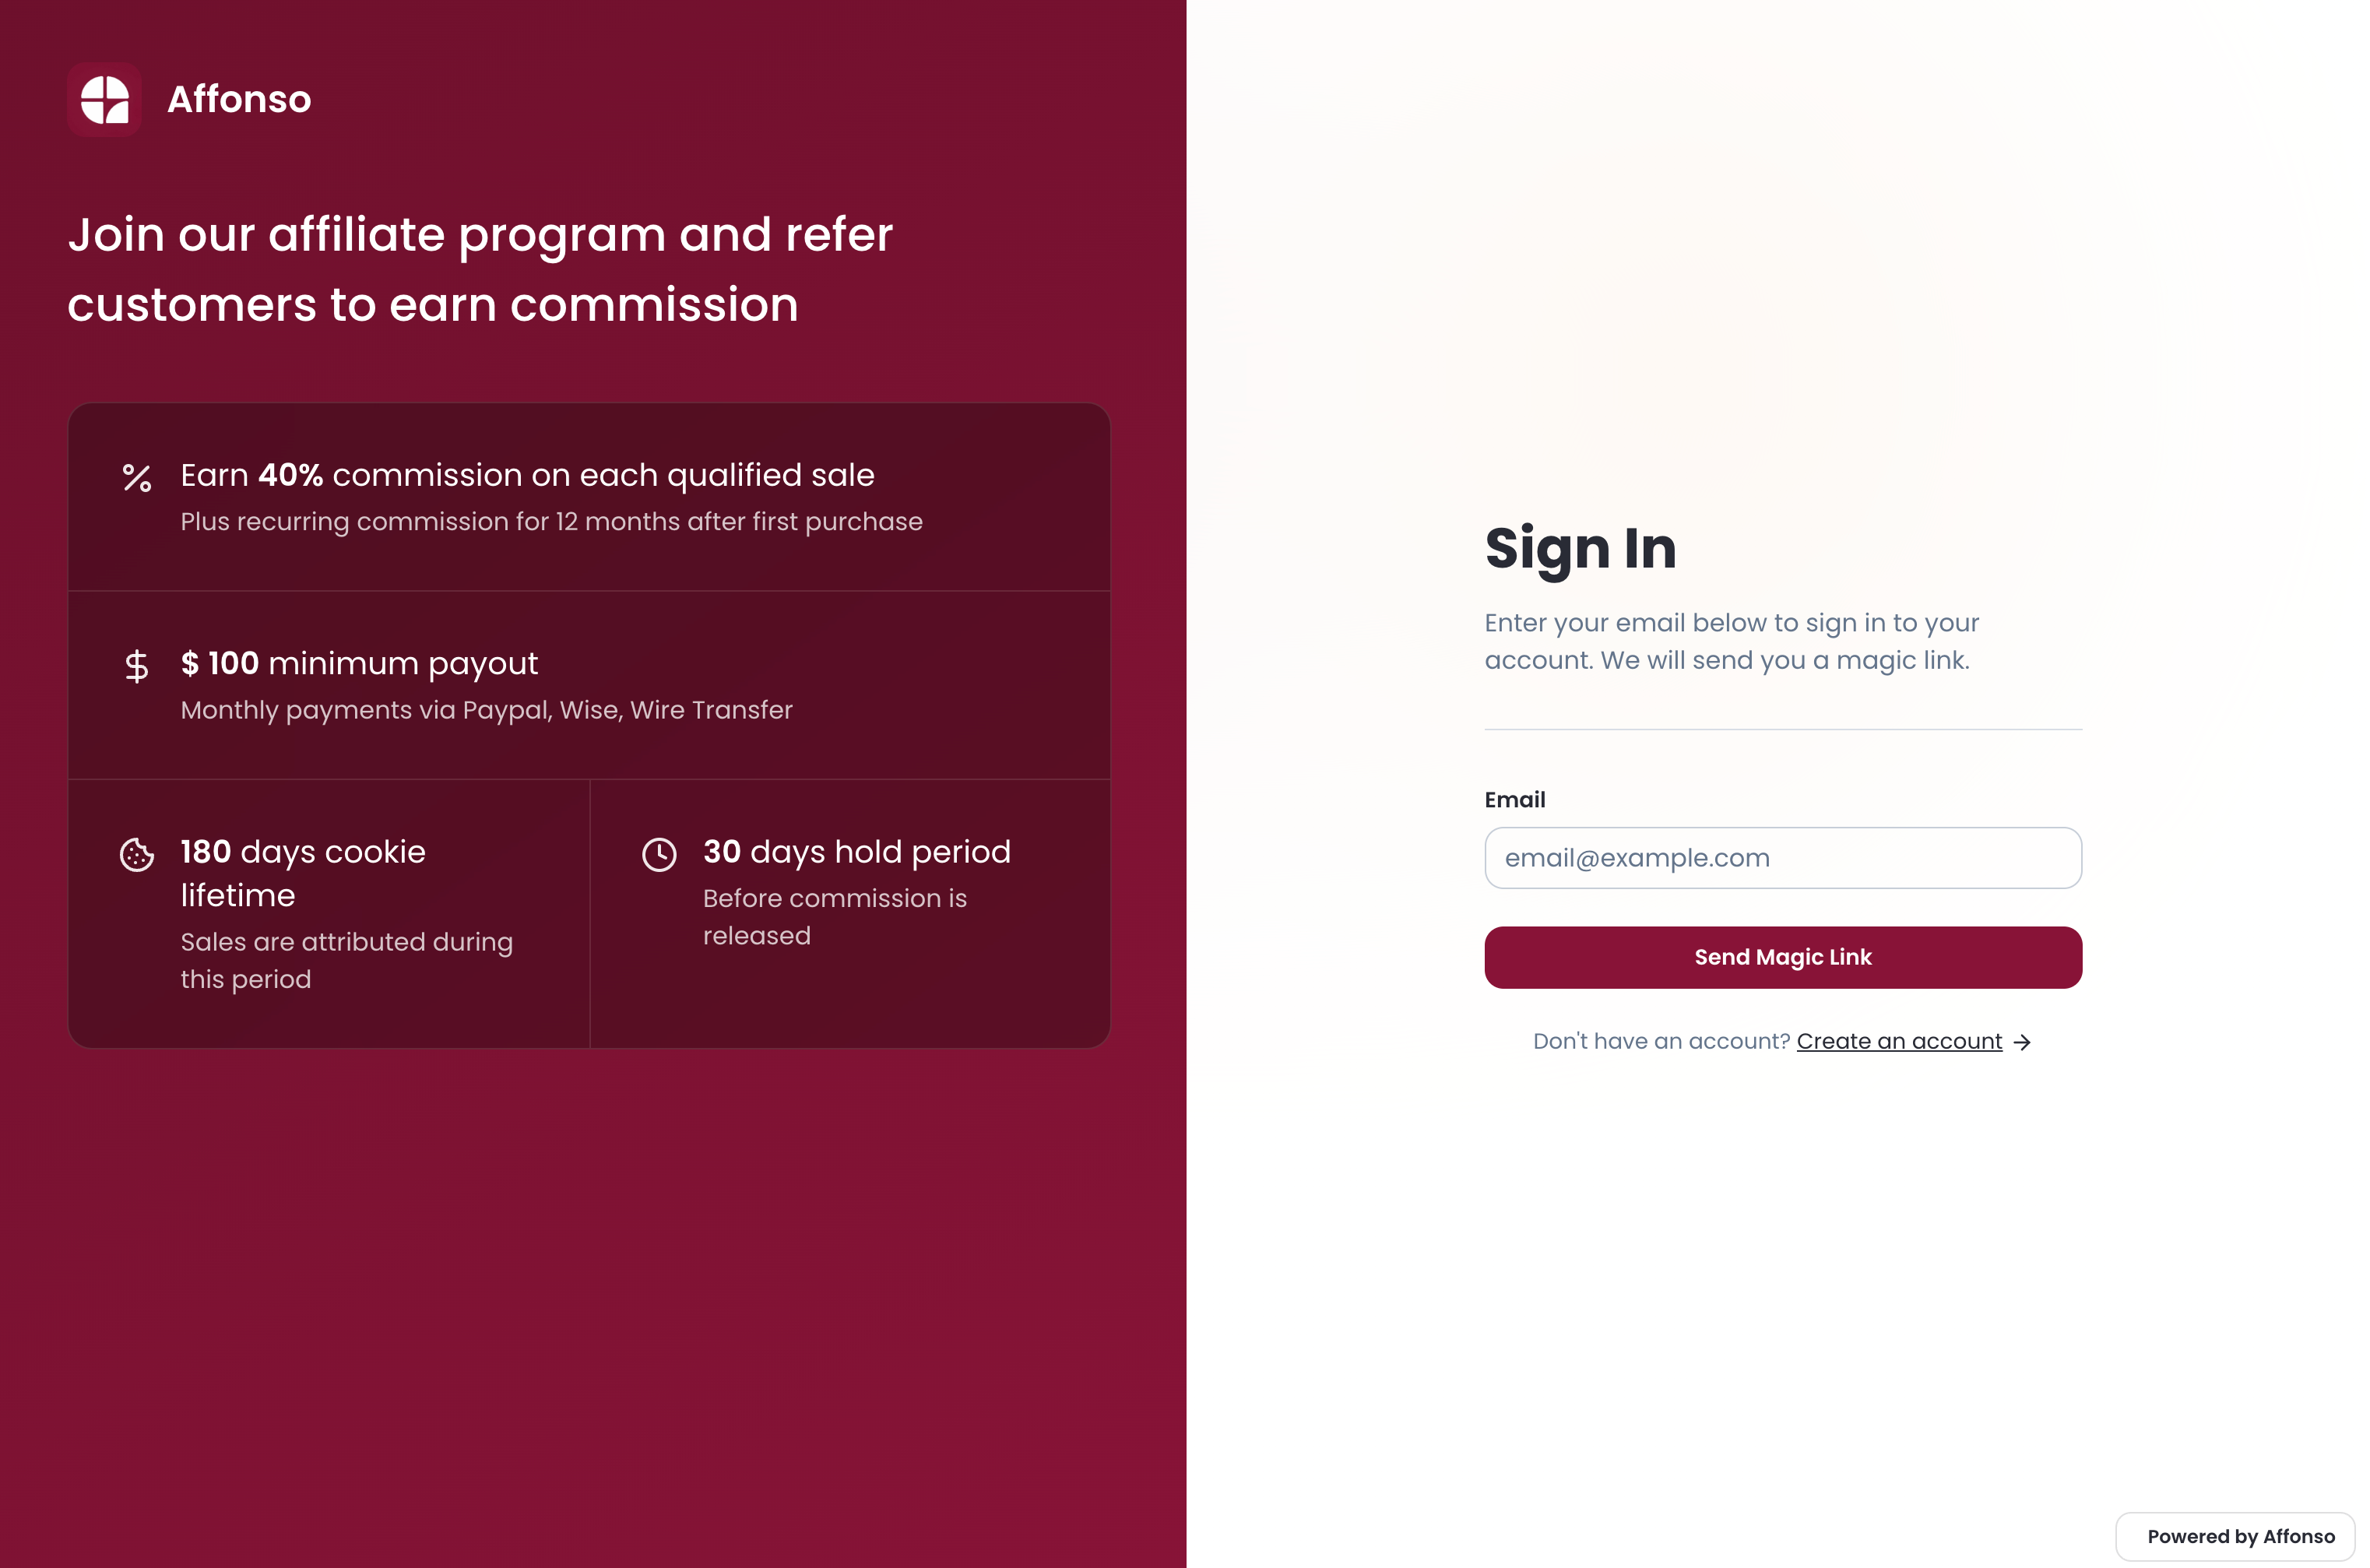Click the affiliate program headline text

click(480, 268)
